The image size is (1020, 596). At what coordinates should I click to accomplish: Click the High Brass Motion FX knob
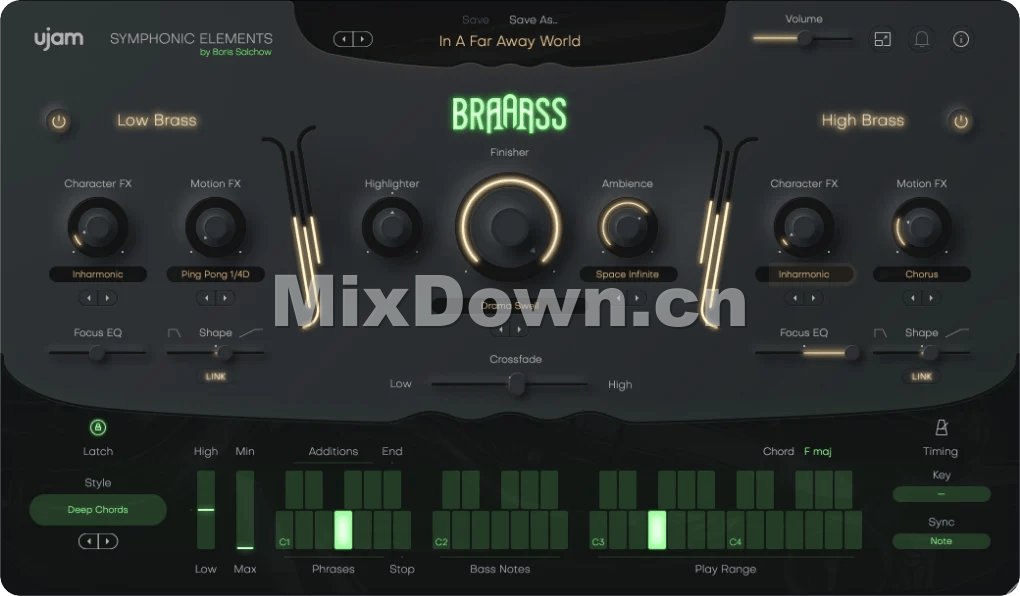click(x=921, y=227)
